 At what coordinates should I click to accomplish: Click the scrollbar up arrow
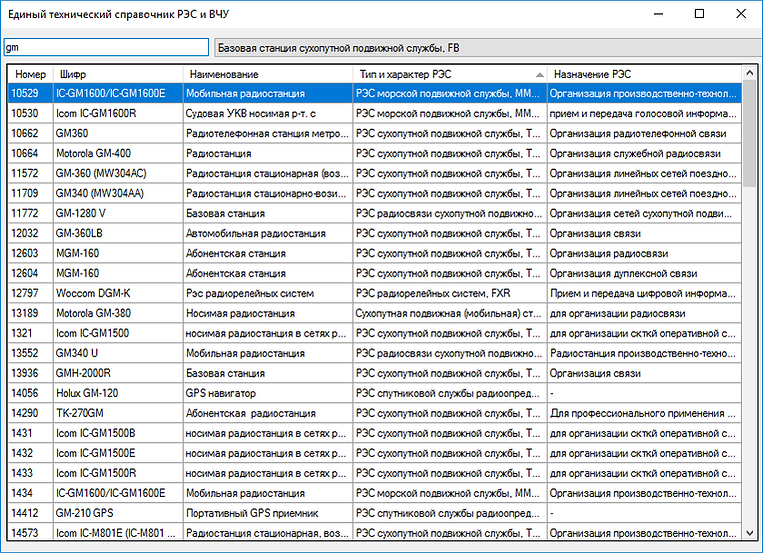pyautogui.click(x=749, y=73)
